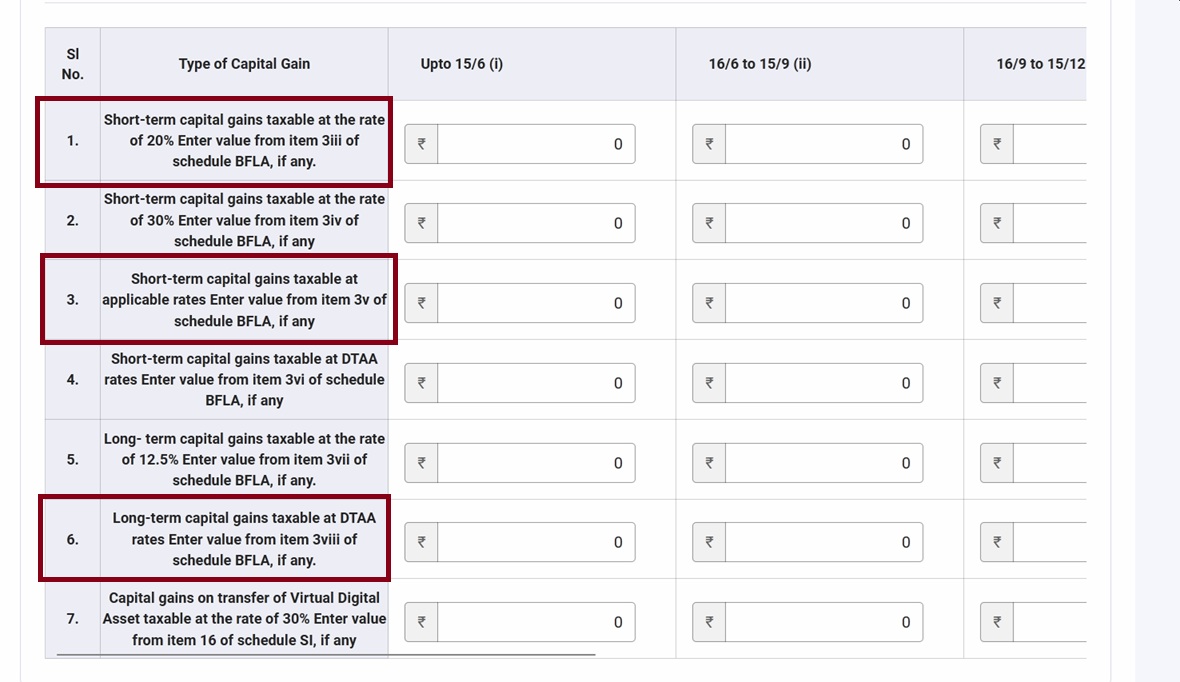Click 'Type of Capital Gain' column header
Viewport: 1180px width, 682px height.
pyautogui.click(x=244, y=64)
